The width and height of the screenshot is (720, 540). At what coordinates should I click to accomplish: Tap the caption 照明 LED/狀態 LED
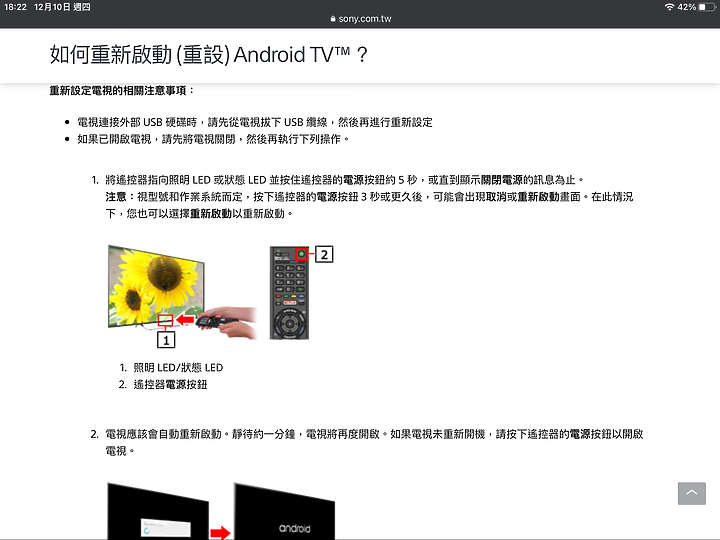[178, 367]
